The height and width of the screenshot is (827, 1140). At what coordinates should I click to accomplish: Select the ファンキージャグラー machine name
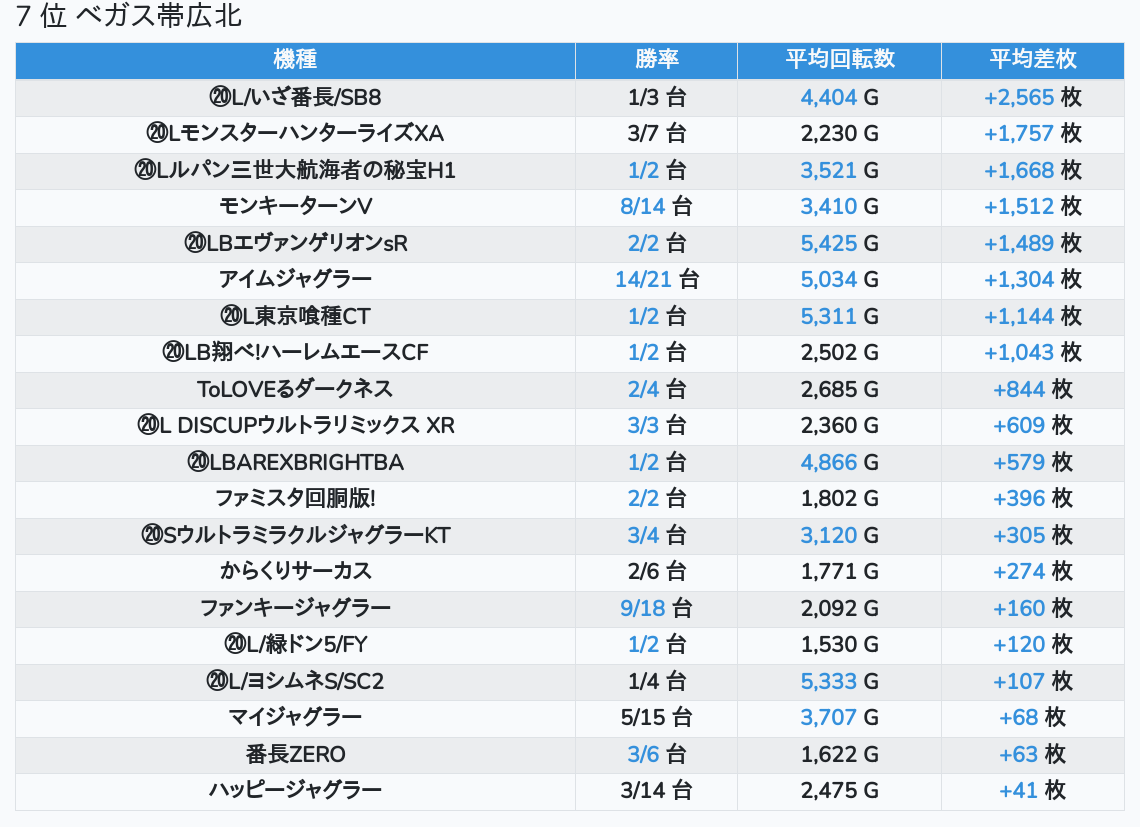(x=295, y=608)
